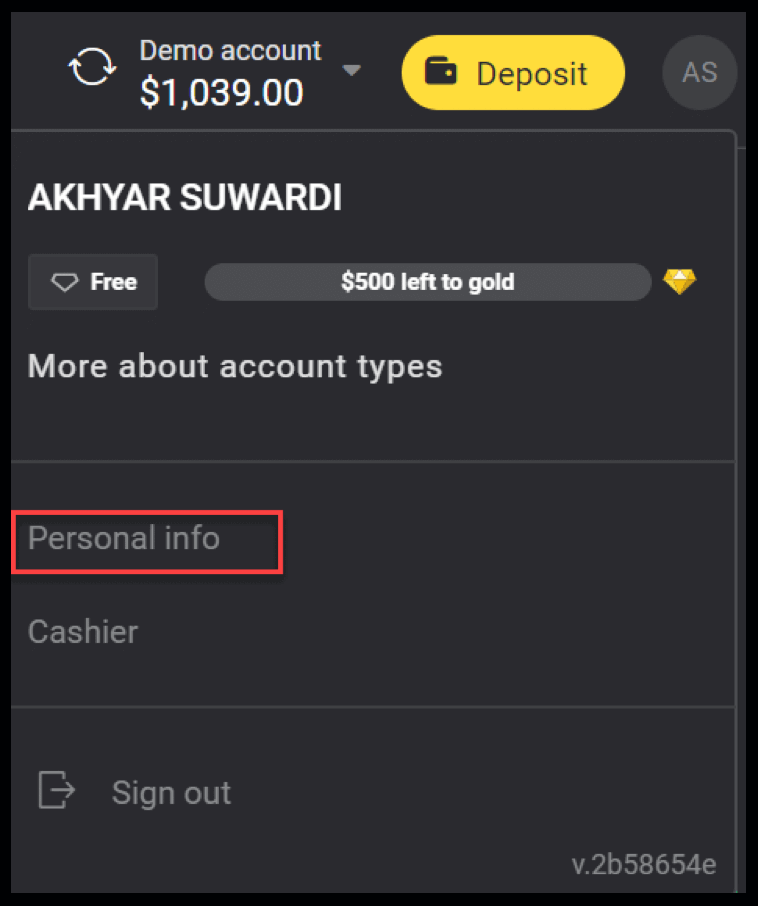
Task: Open More about account types link
Action: click(235, 366)
